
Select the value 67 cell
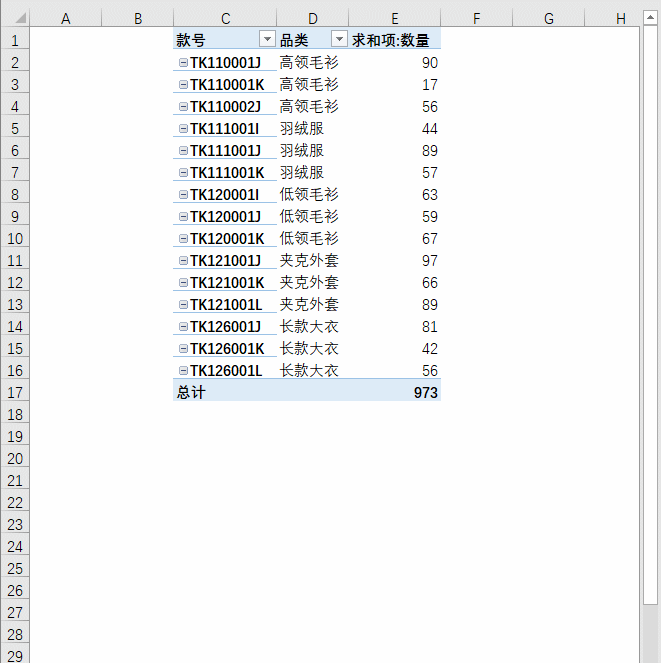click(395, 238)
